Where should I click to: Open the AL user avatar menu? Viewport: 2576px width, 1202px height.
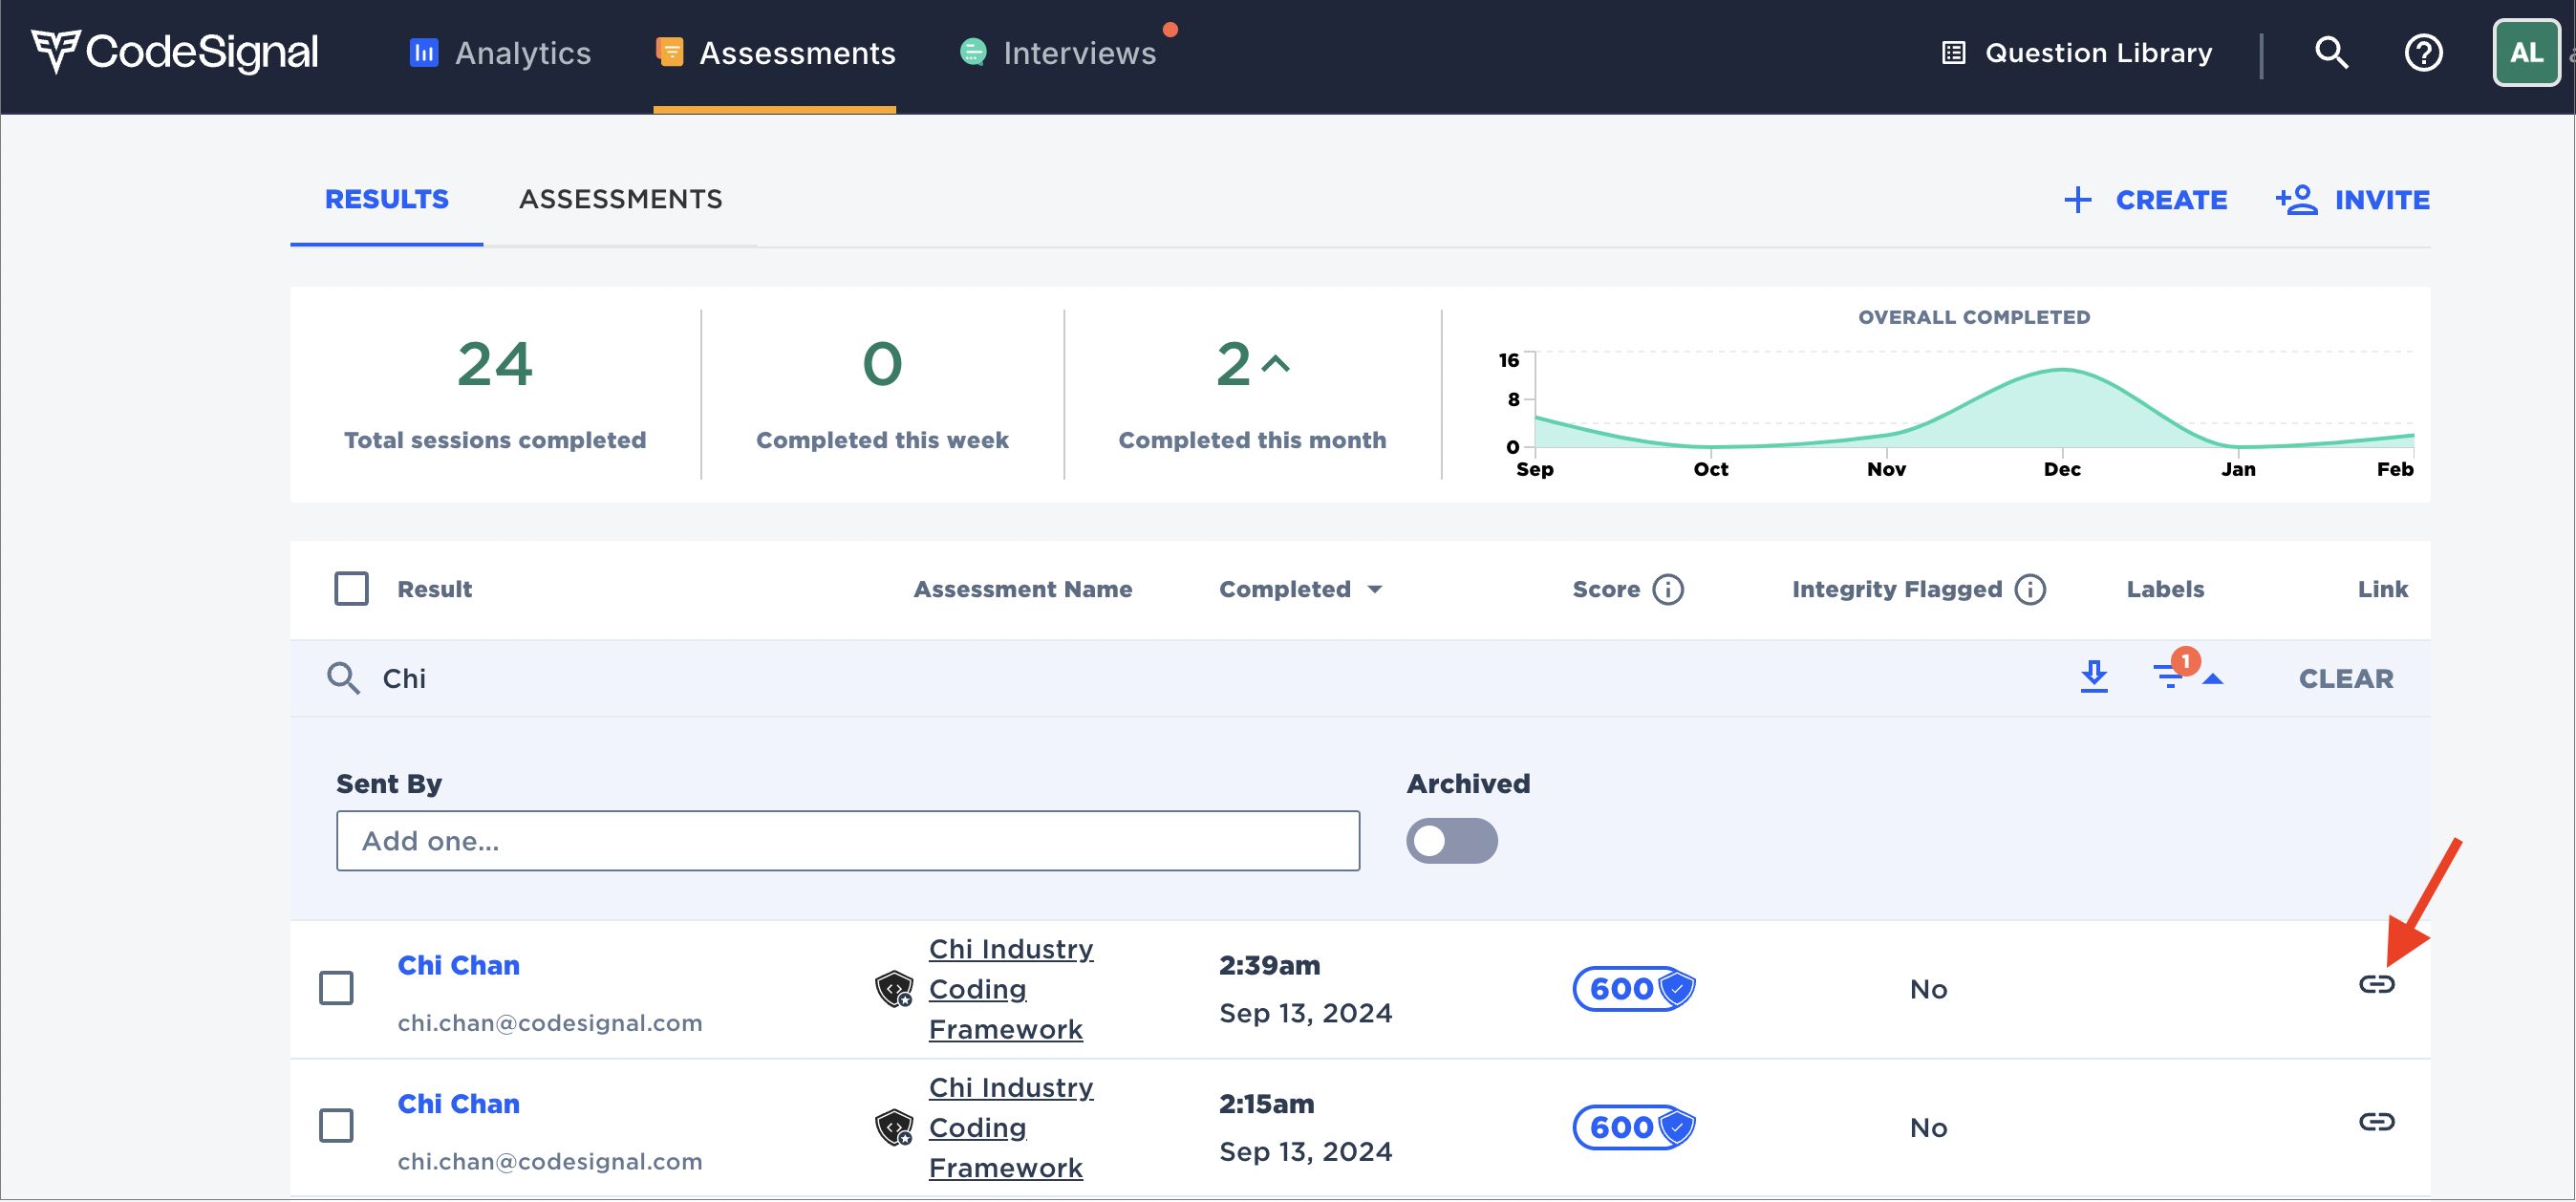2525,52
